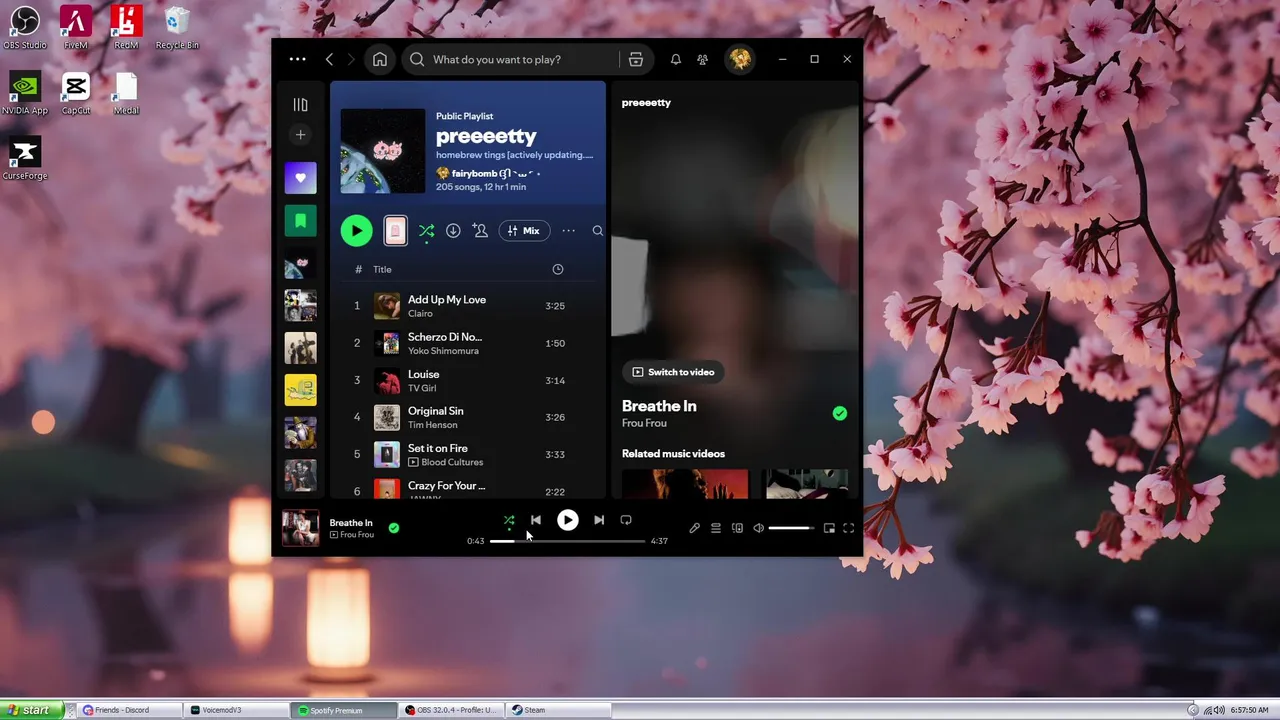Open more options for preeeetty playlist
This screenshot has height=720, width=1280.
click(x=568, y=231)
